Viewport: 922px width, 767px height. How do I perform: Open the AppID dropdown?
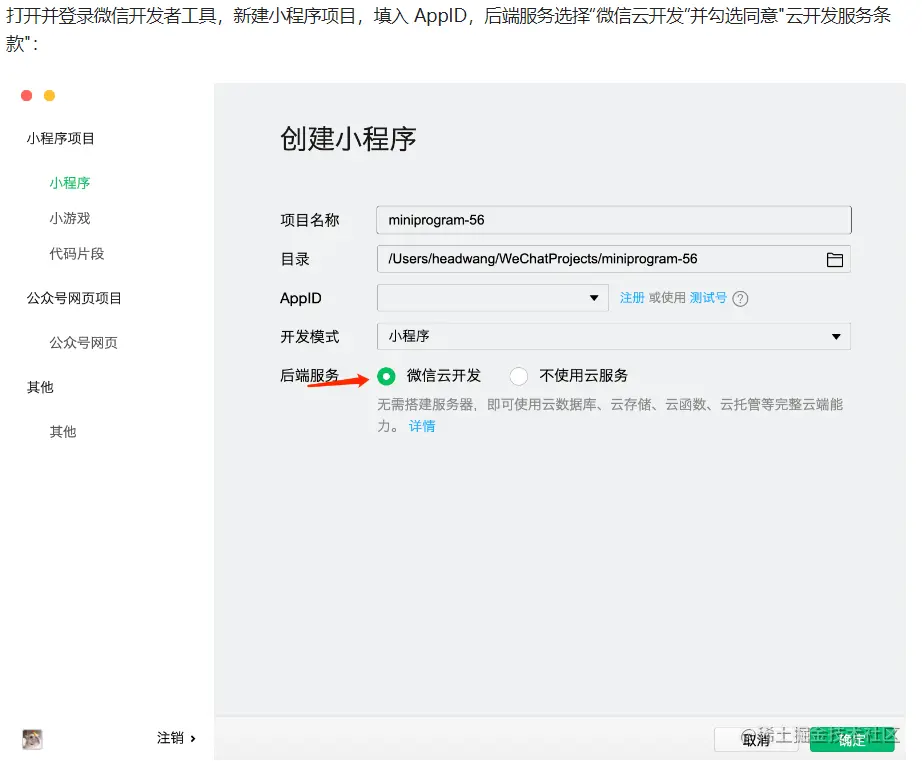[x=492, y=298]
